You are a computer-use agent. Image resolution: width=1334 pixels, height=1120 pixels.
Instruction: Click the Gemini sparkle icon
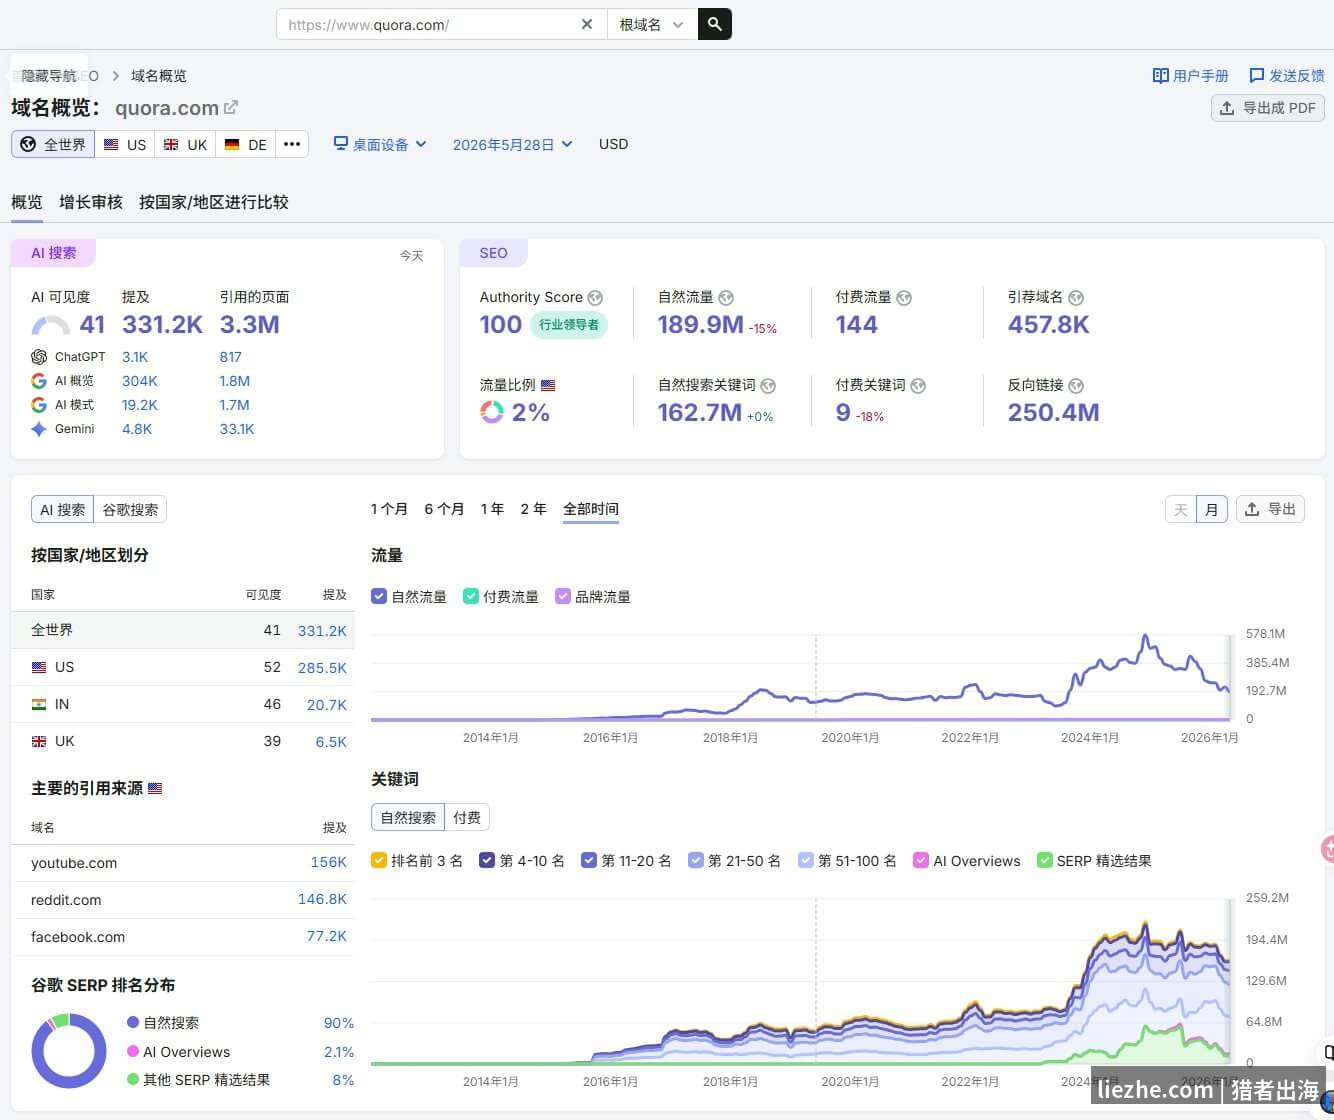pyautogui.click(x=39, y=429)
